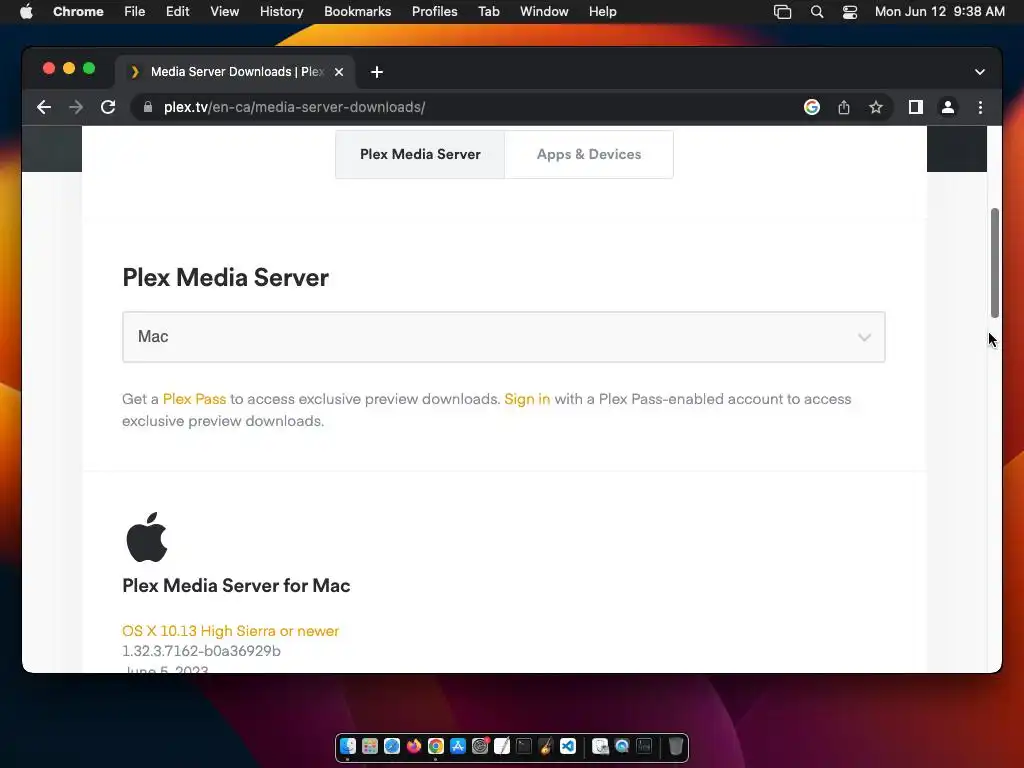Viewport: 1024px width, 768px height.
Task: Click the date and time in menu bar
Action: tap(940, 12)
